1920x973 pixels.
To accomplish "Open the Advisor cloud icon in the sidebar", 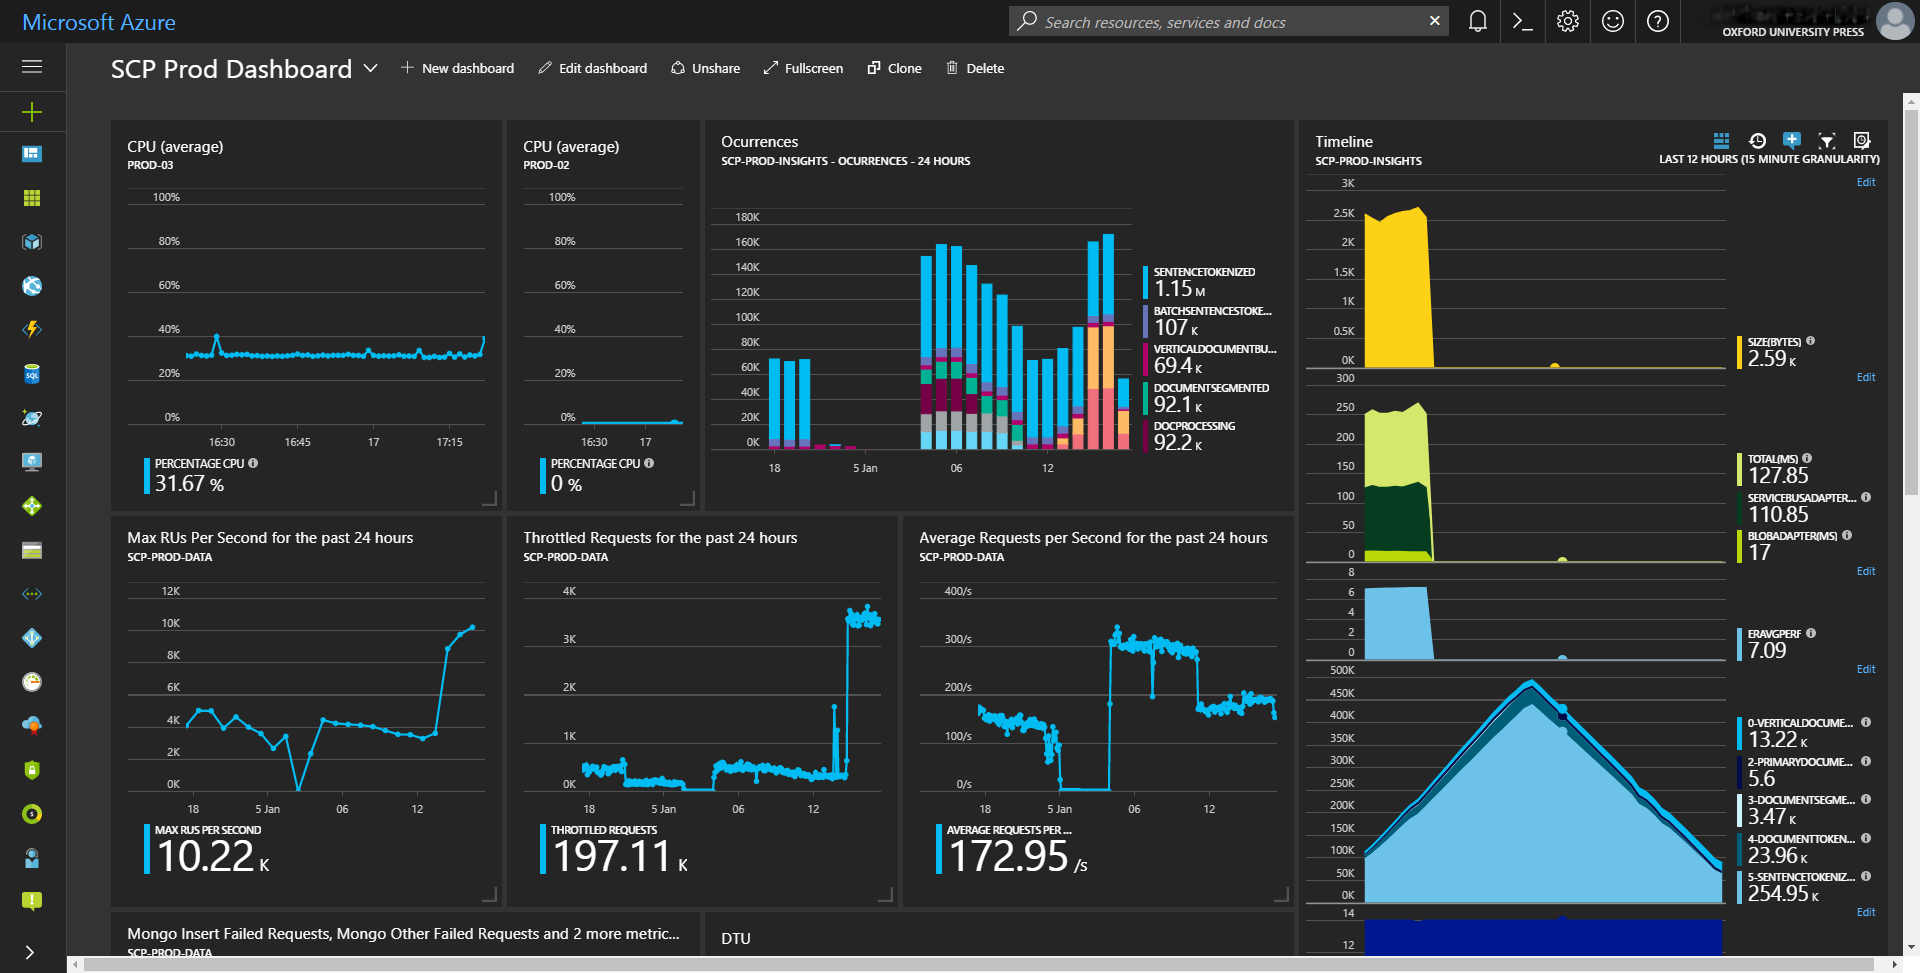I will pos(32,726).
